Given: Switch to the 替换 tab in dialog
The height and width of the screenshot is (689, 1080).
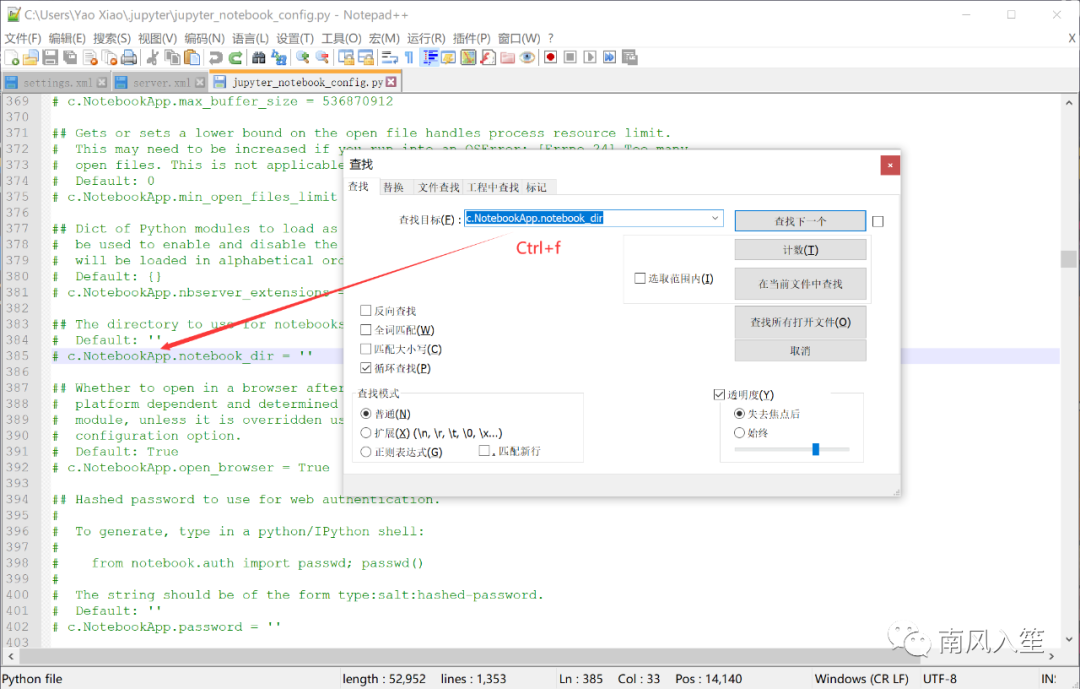Looking at the screenshot, I should [x=393, y=187].
